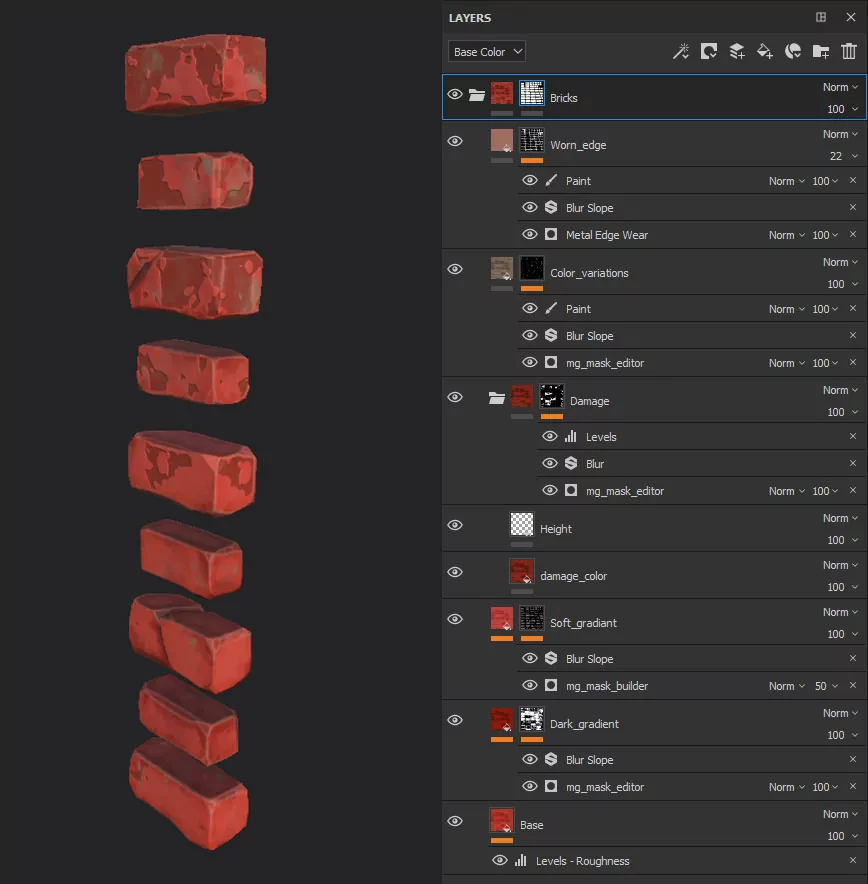
Task: Click the Soft_gradiant red fill thumbnail
Action: coord(502,618)
